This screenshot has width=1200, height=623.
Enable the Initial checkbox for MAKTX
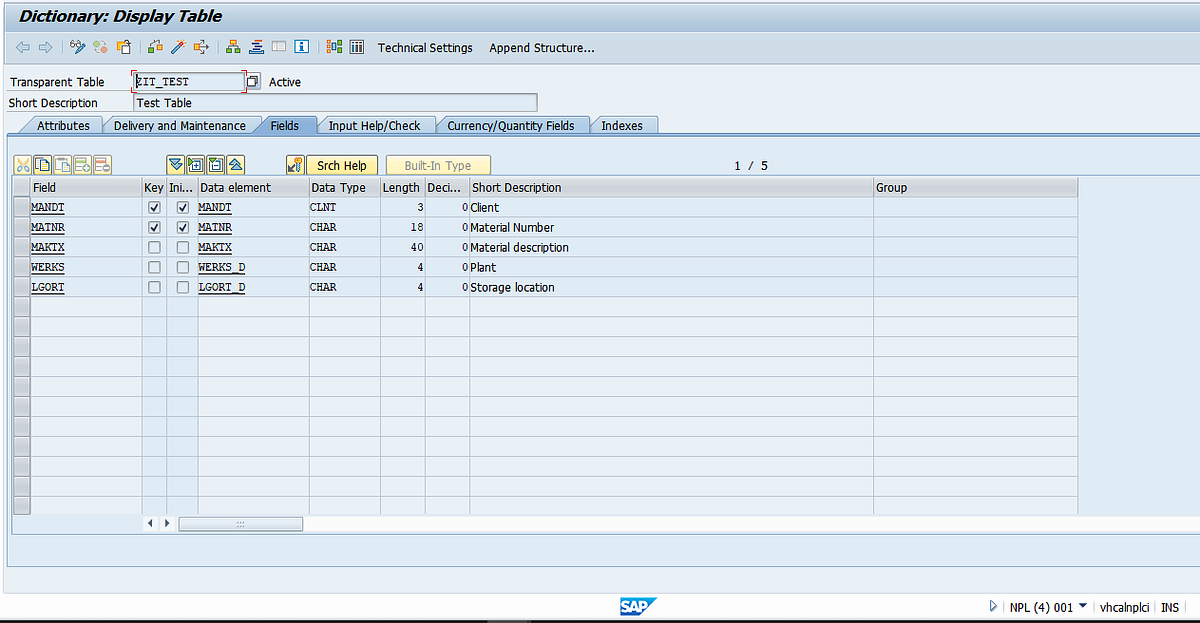(x=182, y=247)
